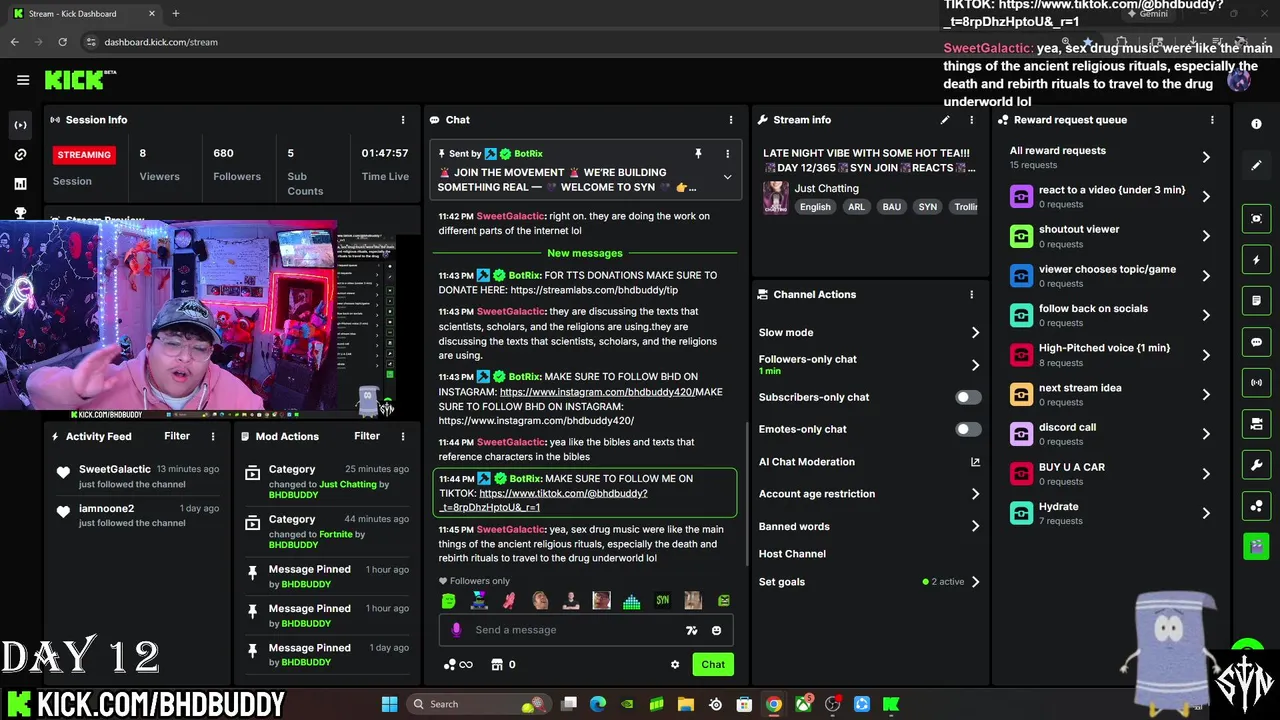Open Windows Start button on taskbar
The image size is (1280, 720).
pyautogui.click(x=389, y=704)
